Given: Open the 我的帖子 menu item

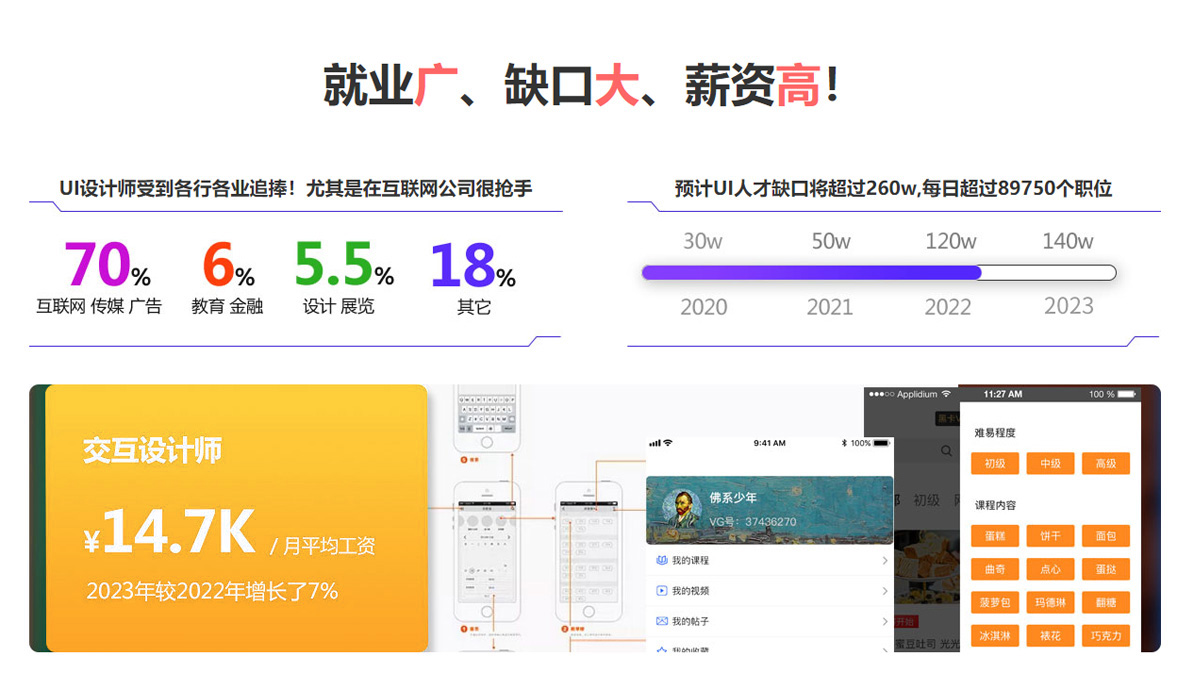Looking at the screenshot, I should pyautogui.click(x=690, y=621).
